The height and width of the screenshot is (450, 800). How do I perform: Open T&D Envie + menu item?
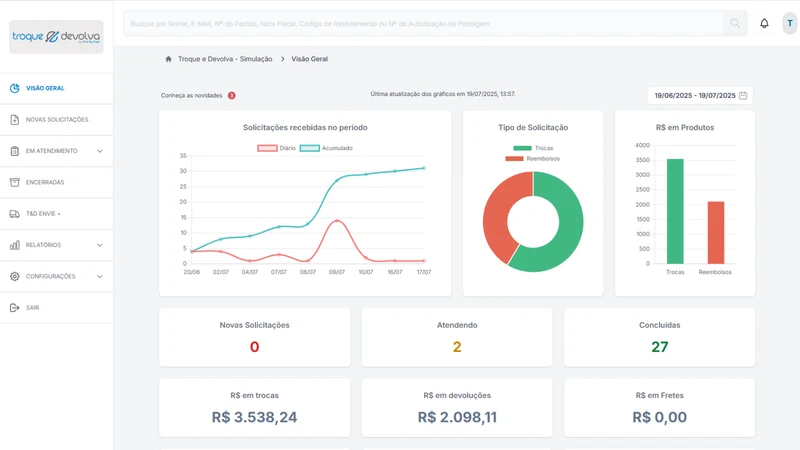point(56,214)
